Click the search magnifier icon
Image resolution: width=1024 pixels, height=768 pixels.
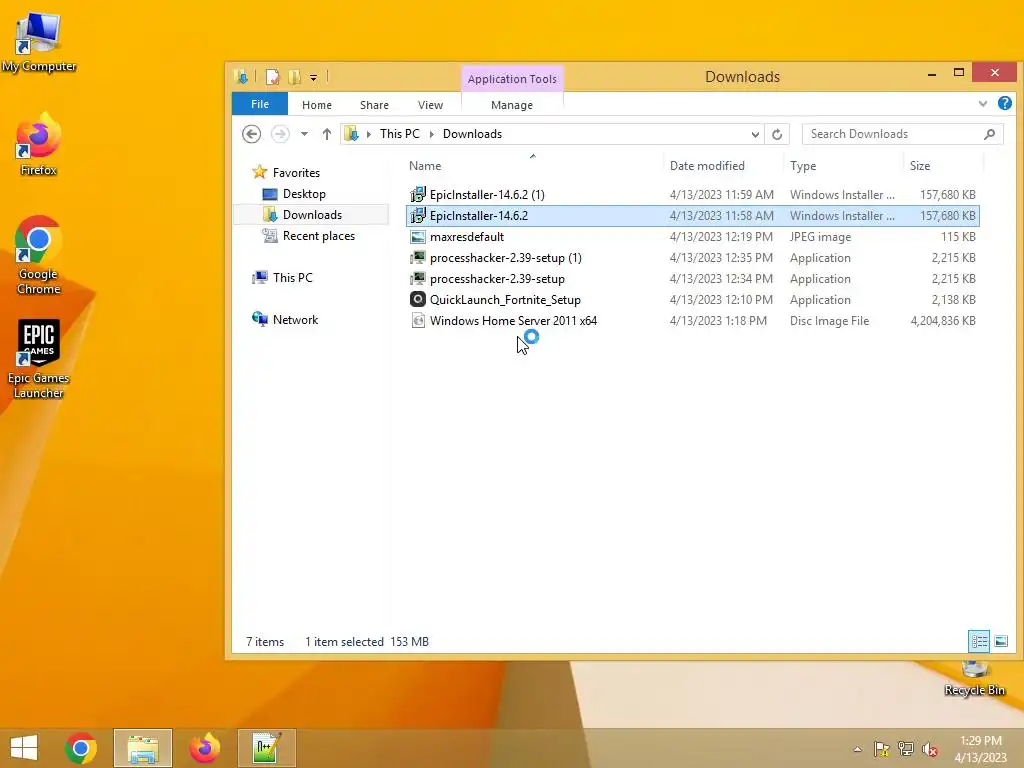click(x=989, y=134)
